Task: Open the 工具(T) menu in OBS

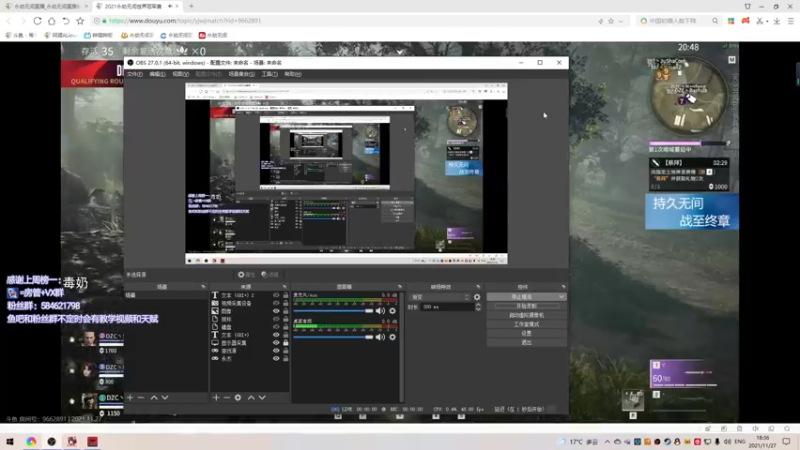Action: [269, 74]
